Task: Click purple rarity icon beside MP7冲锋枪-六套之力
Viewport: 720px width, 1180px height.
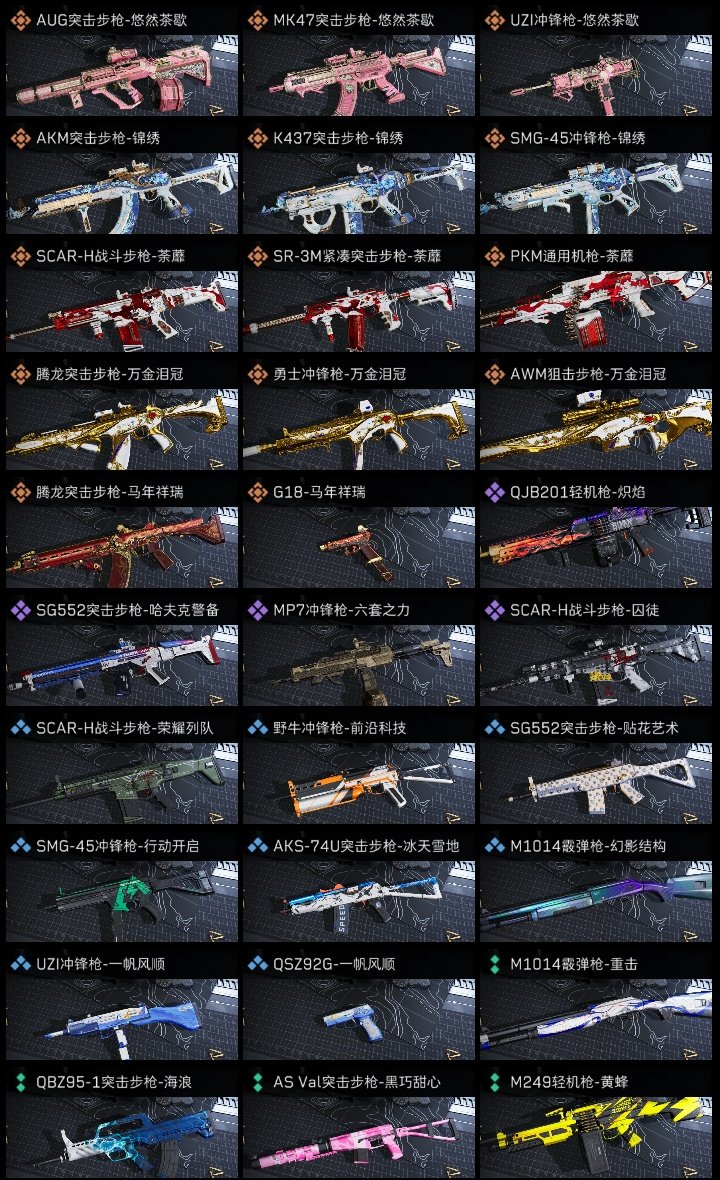Action: [257, 610]
